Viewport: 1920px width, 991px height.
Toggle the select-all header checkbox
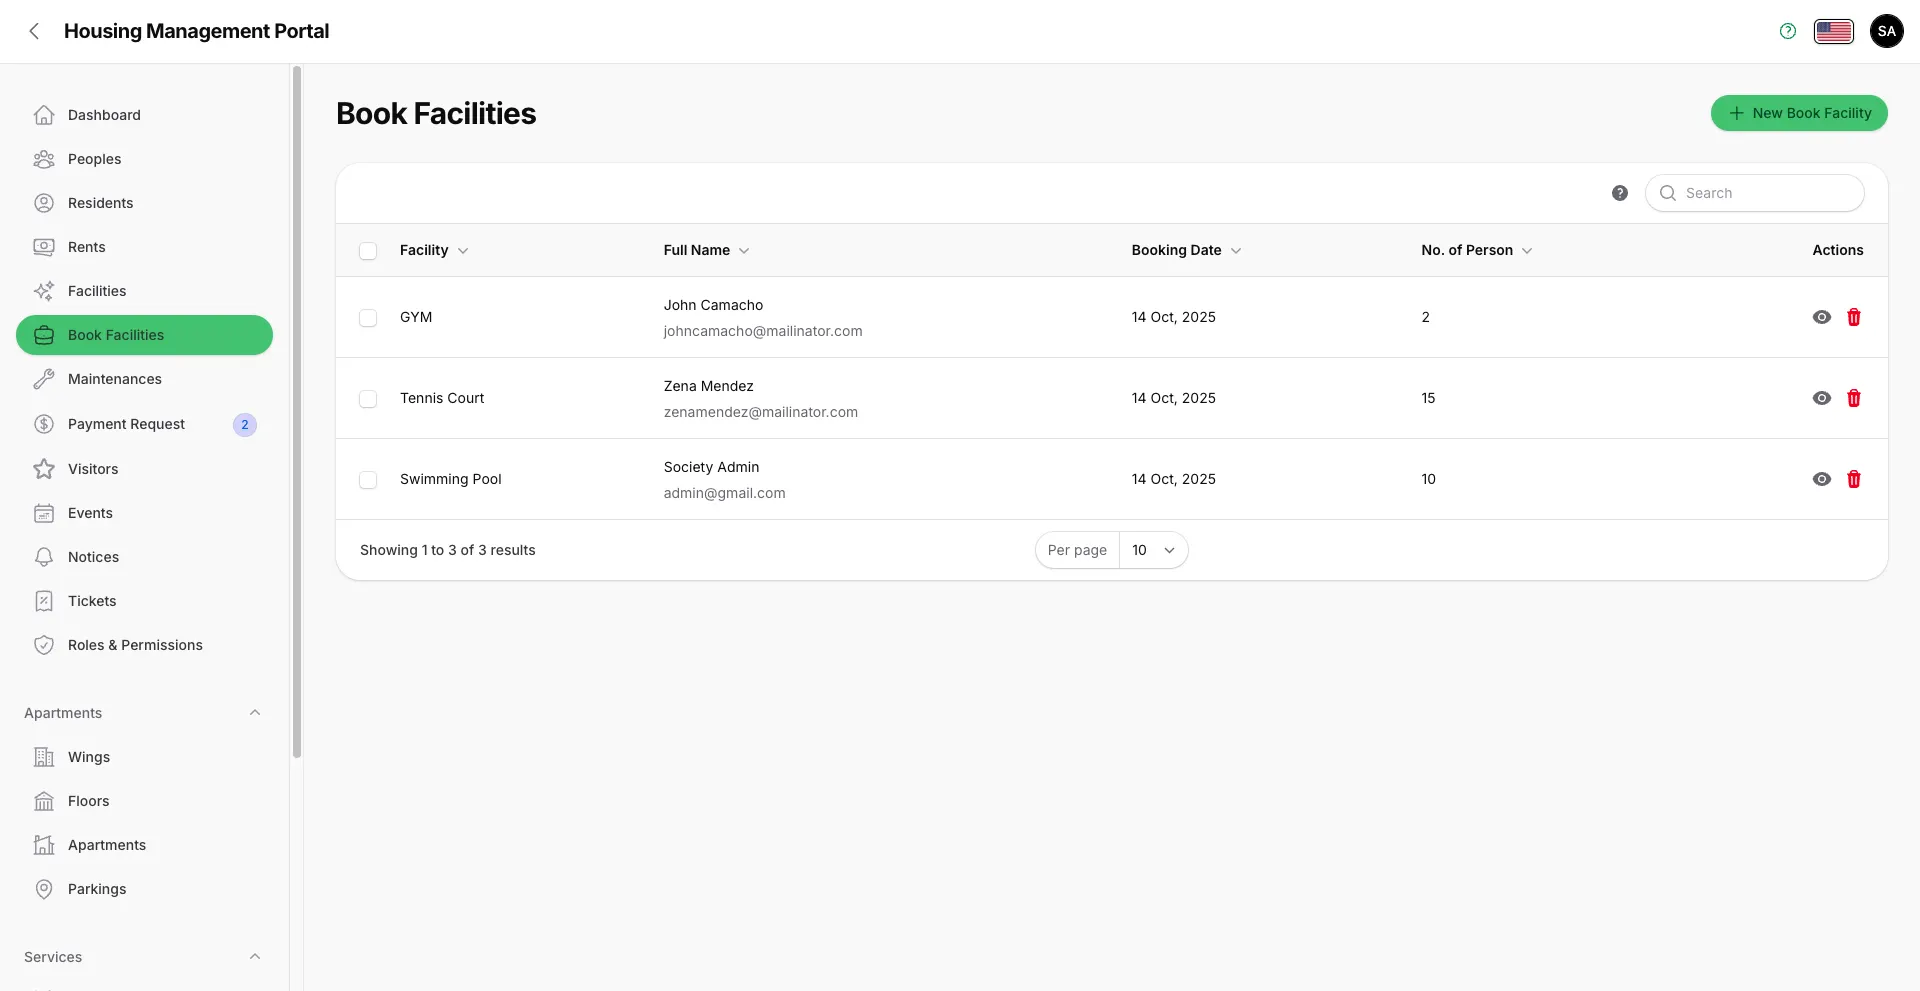[368, 251]
